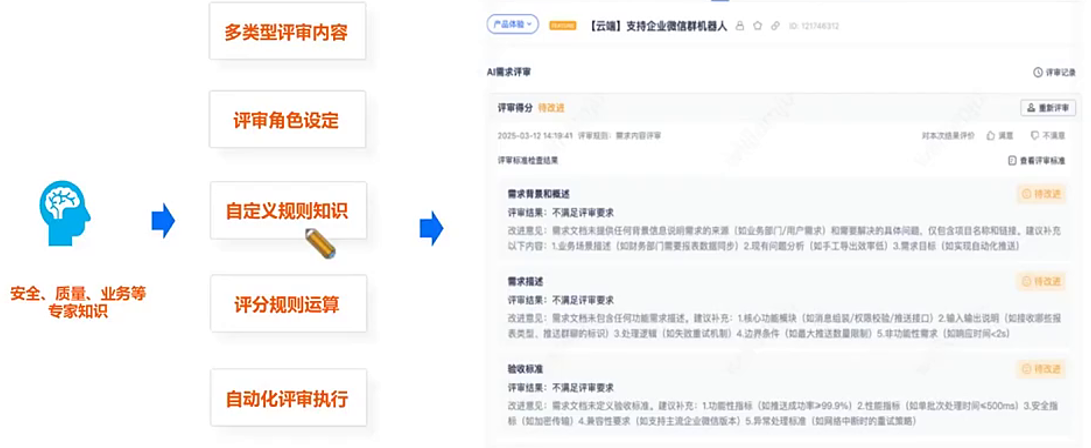The height and width of the screenshot is (448, 1091).
Task: Open the 产品体验 dropdown pill
Action: pyautogui.click(x=512, y=24)
